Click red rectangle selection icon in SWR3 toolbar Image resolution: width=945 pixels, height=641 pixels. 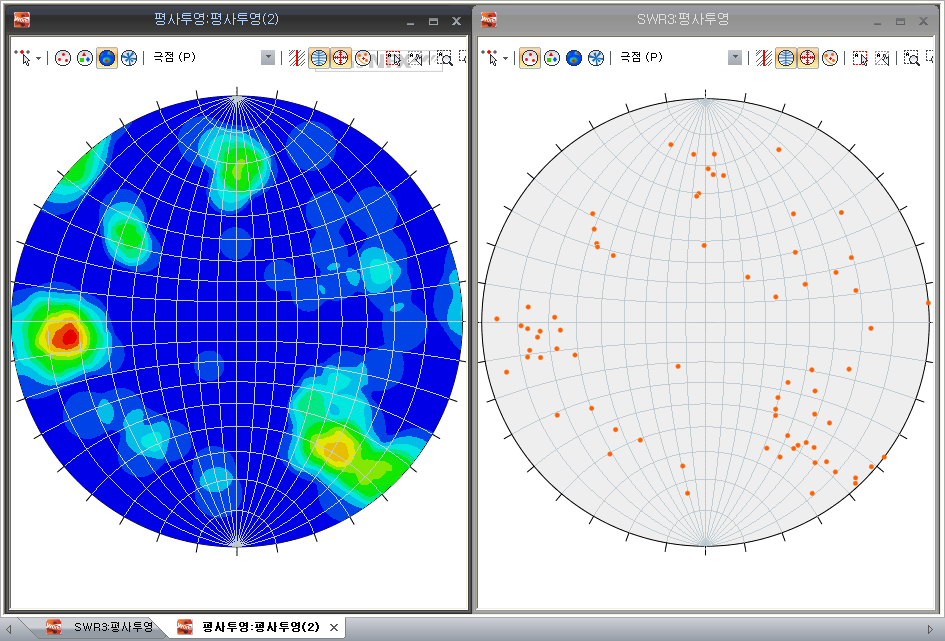[x=859, y=58]
